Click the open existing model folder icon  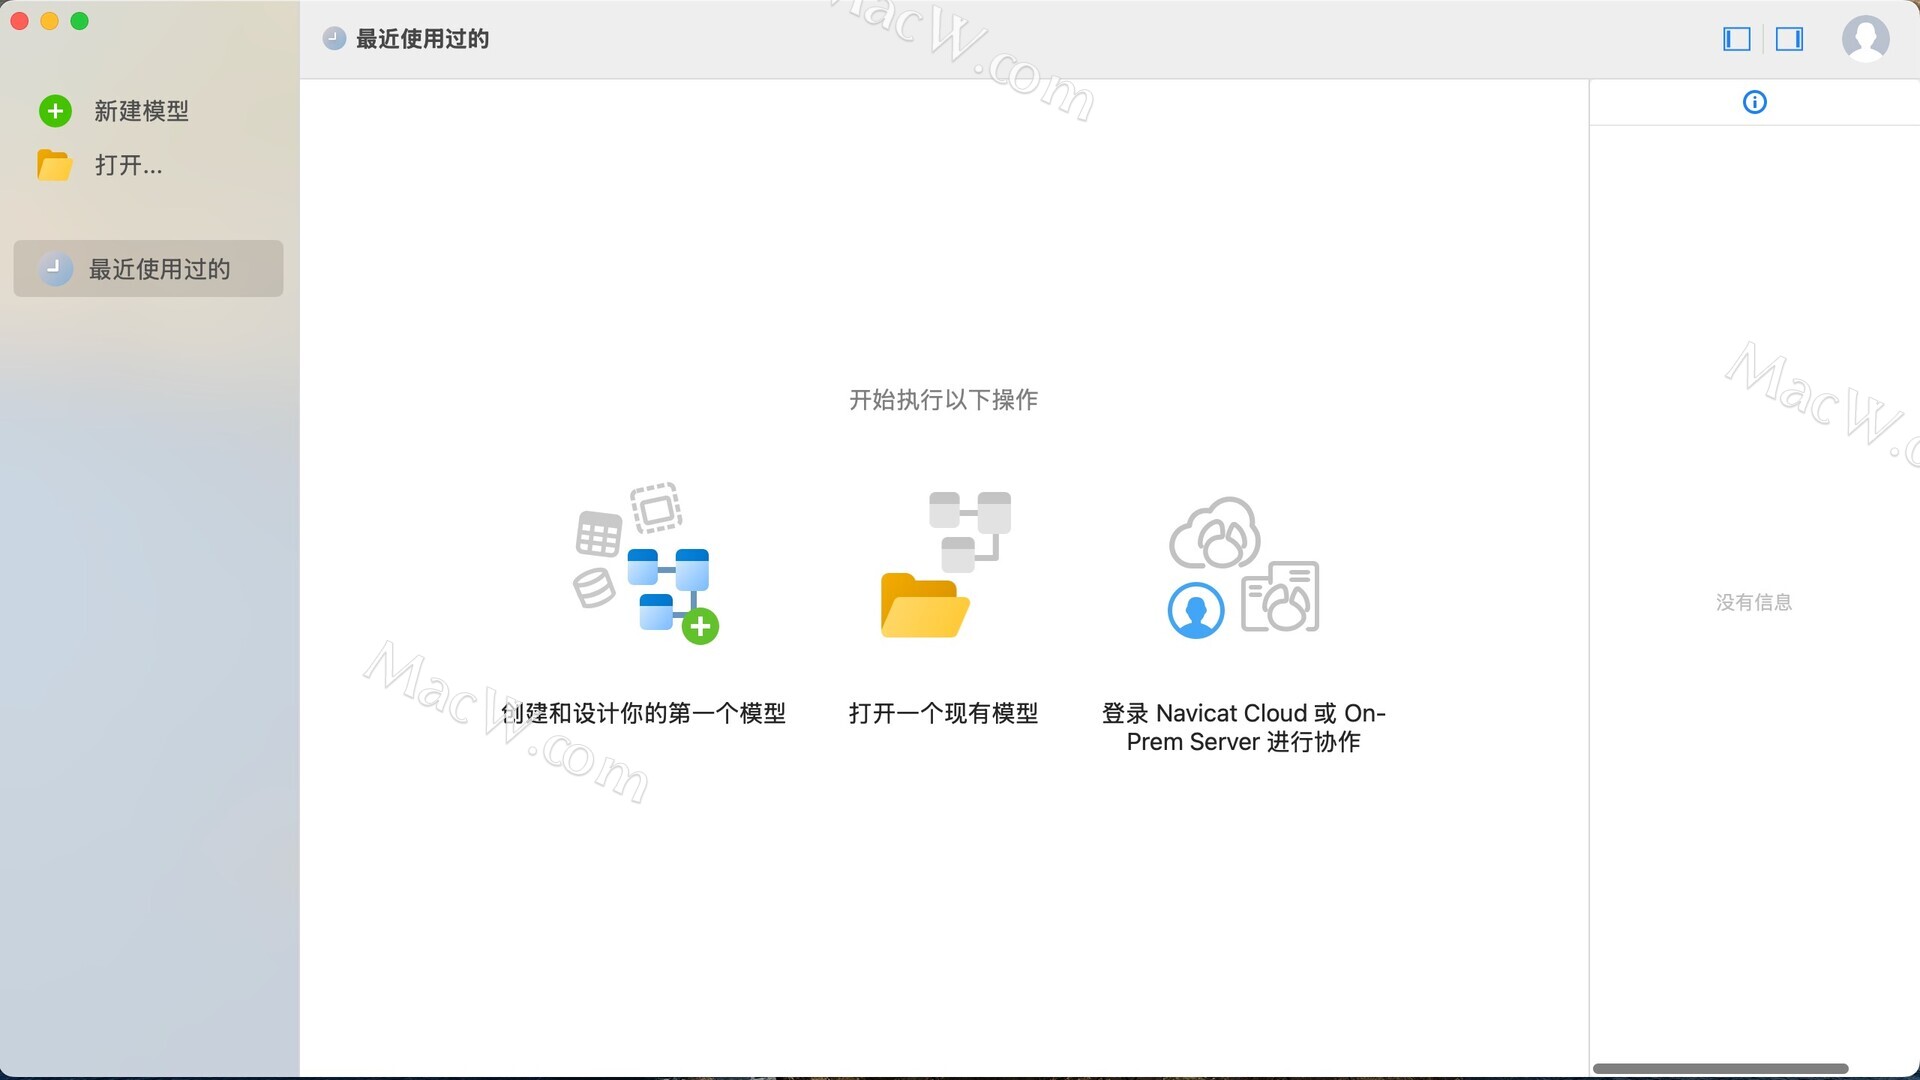[945, 564]
